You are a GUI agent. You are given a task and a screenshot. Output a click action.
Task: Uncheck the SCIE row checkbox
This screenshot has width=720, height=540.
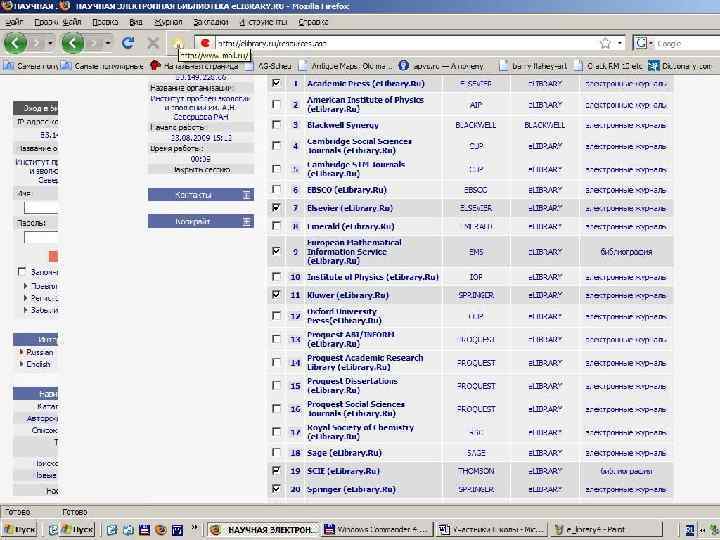(276, 471)
